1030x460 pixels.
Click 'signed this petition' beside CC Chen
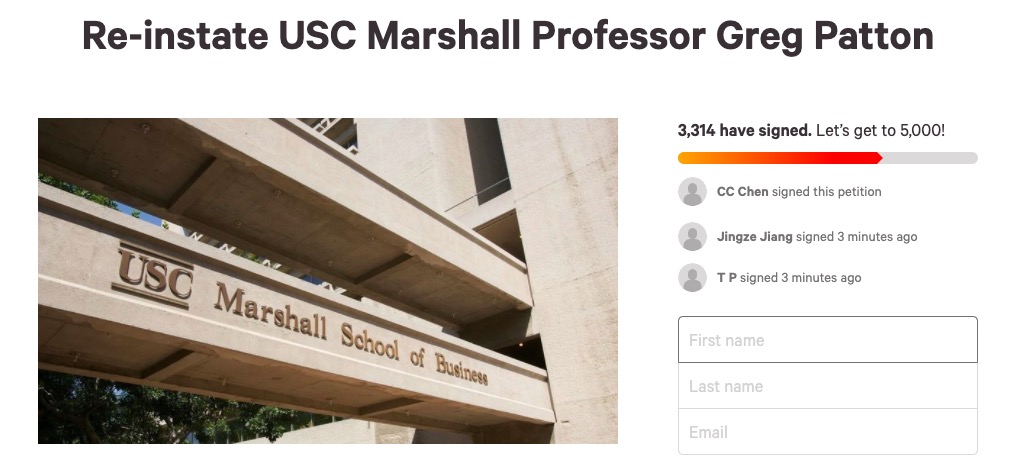(826, 192)
